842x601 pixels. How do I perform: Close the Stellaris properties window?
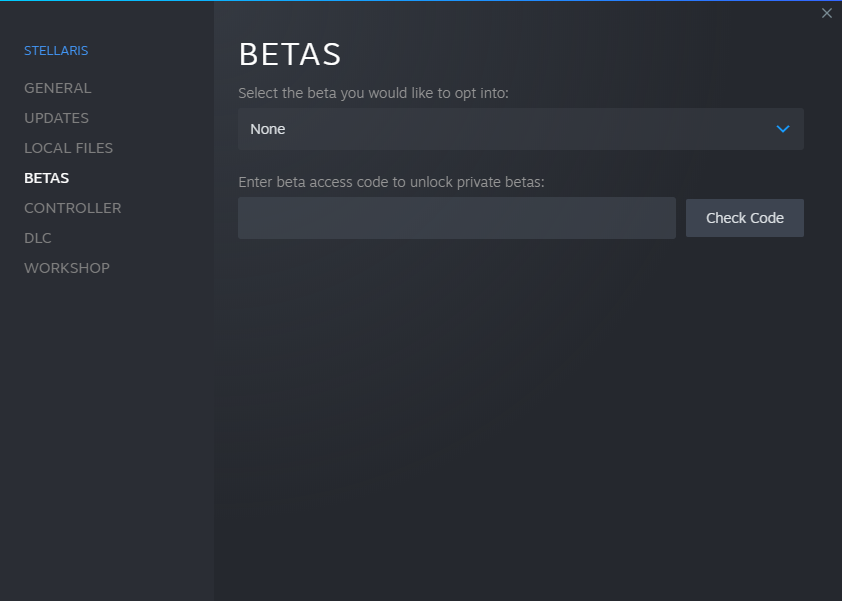(826, 13)
